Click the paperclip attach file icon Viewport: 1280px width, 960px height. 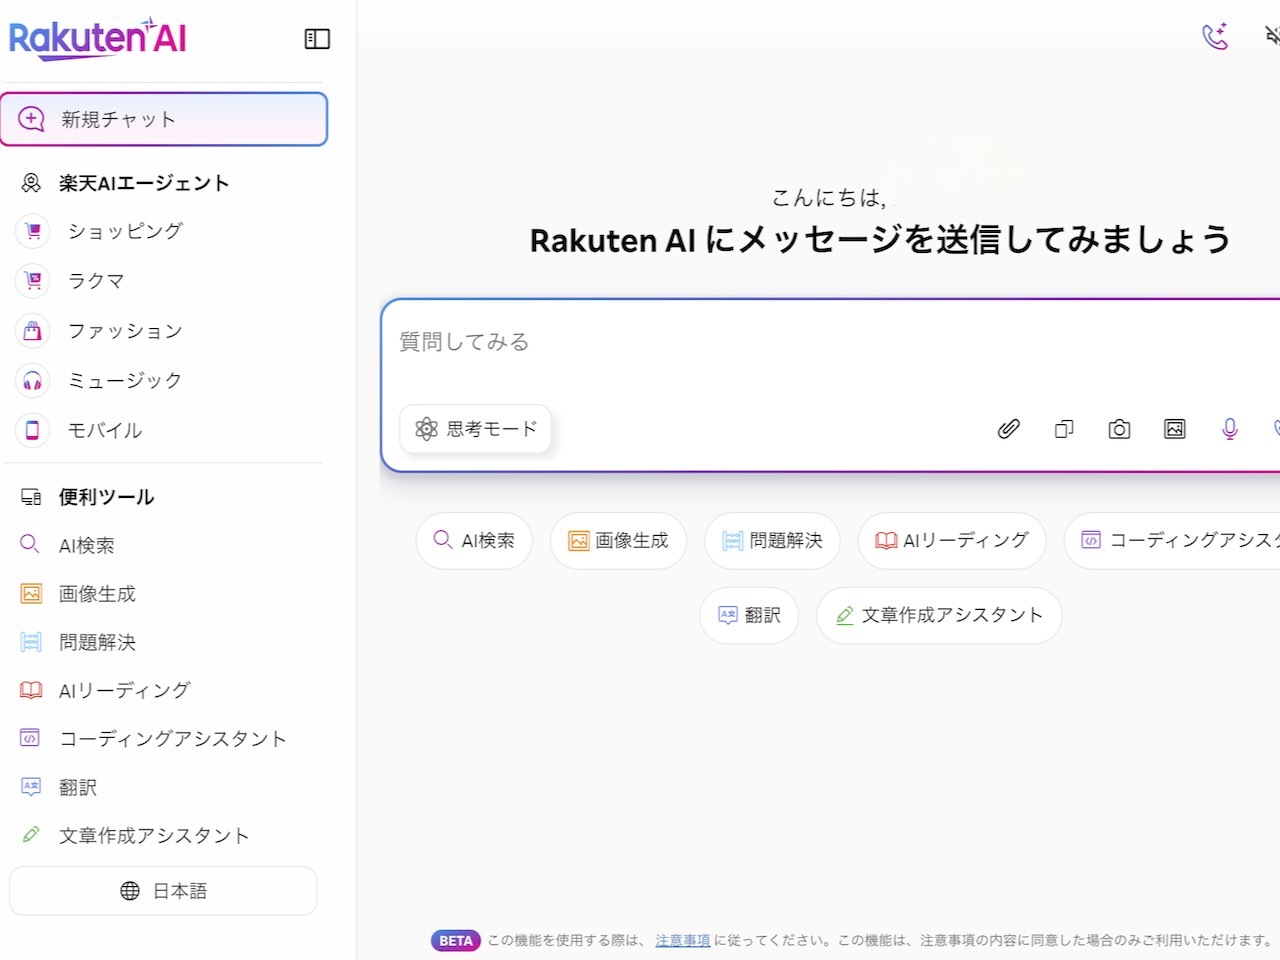1008,429
